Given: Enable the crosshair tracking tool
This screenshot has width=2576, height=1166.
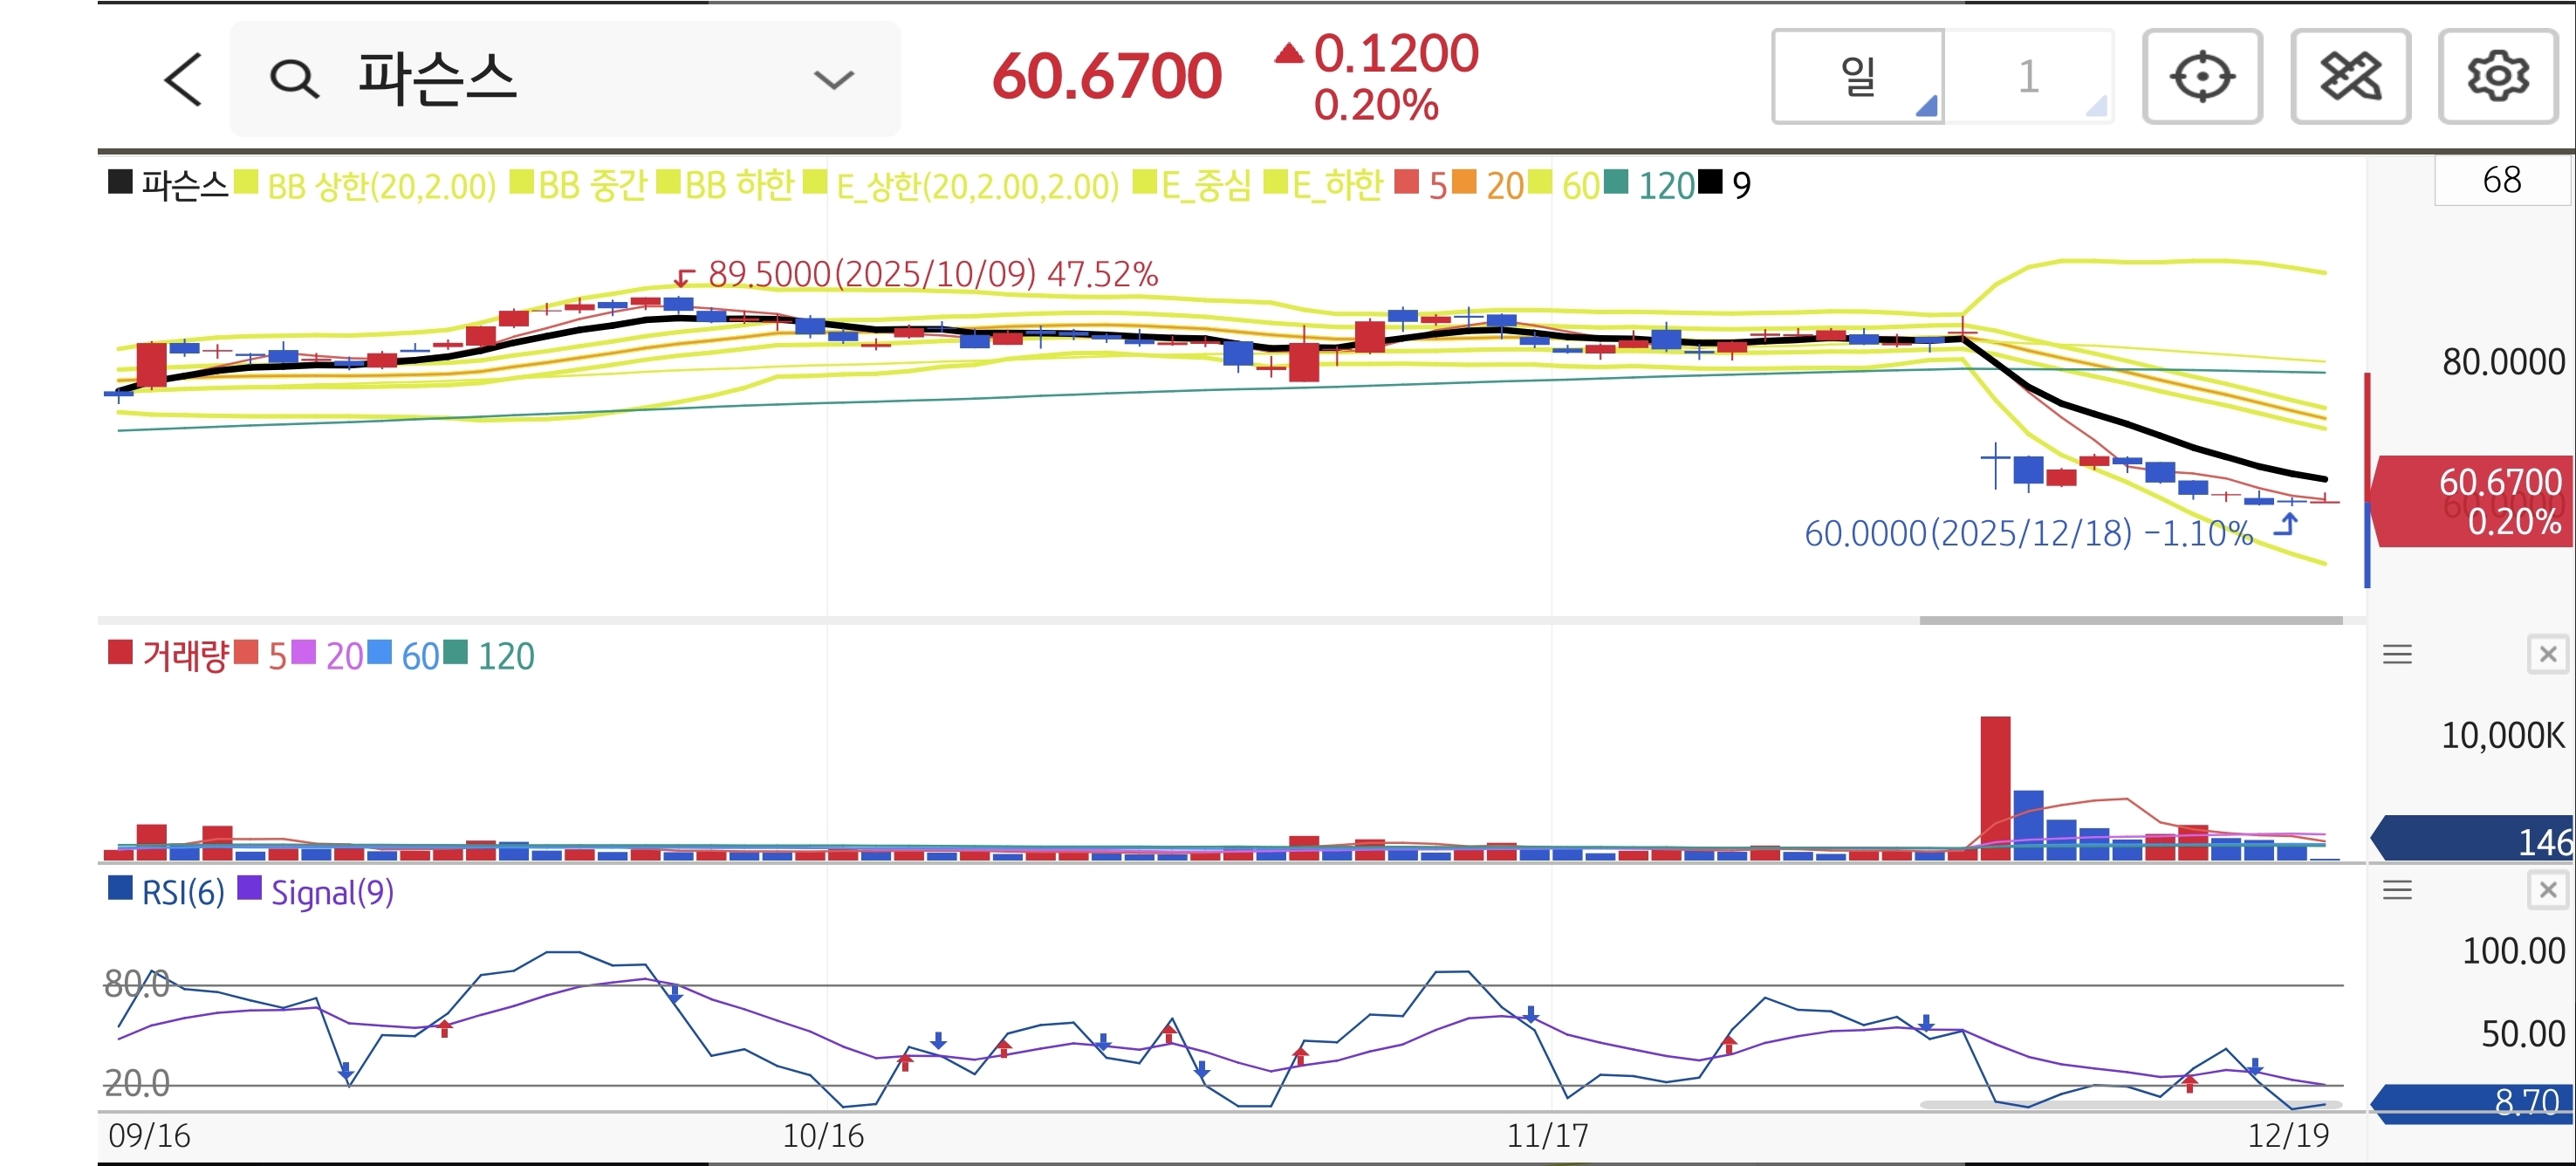Looking at the screenshot, I should [2202, 77].
